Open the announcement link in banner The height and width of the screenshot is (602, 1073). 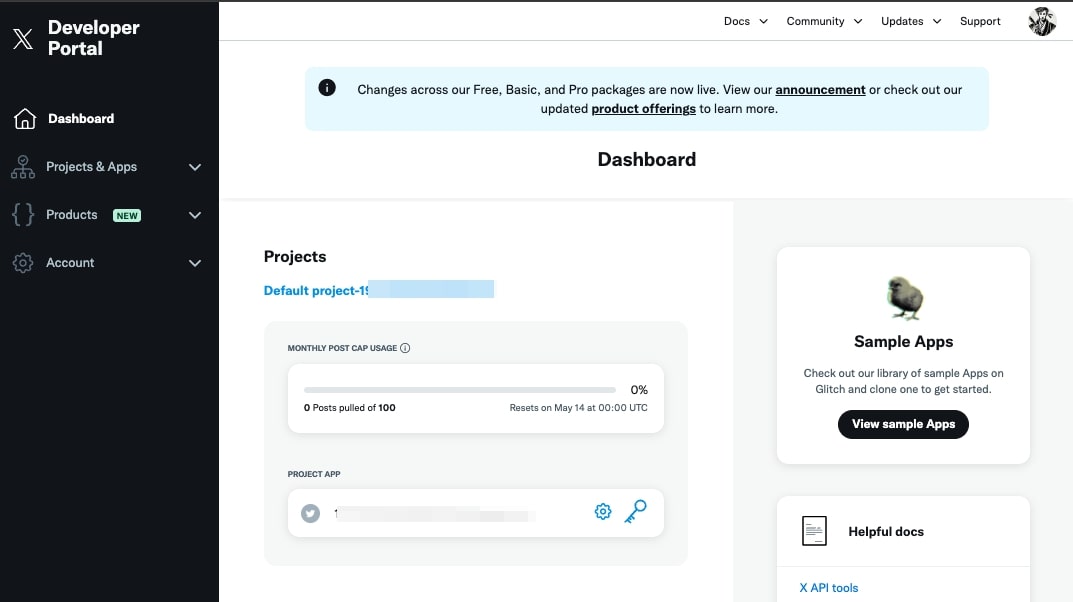[820, 90]
